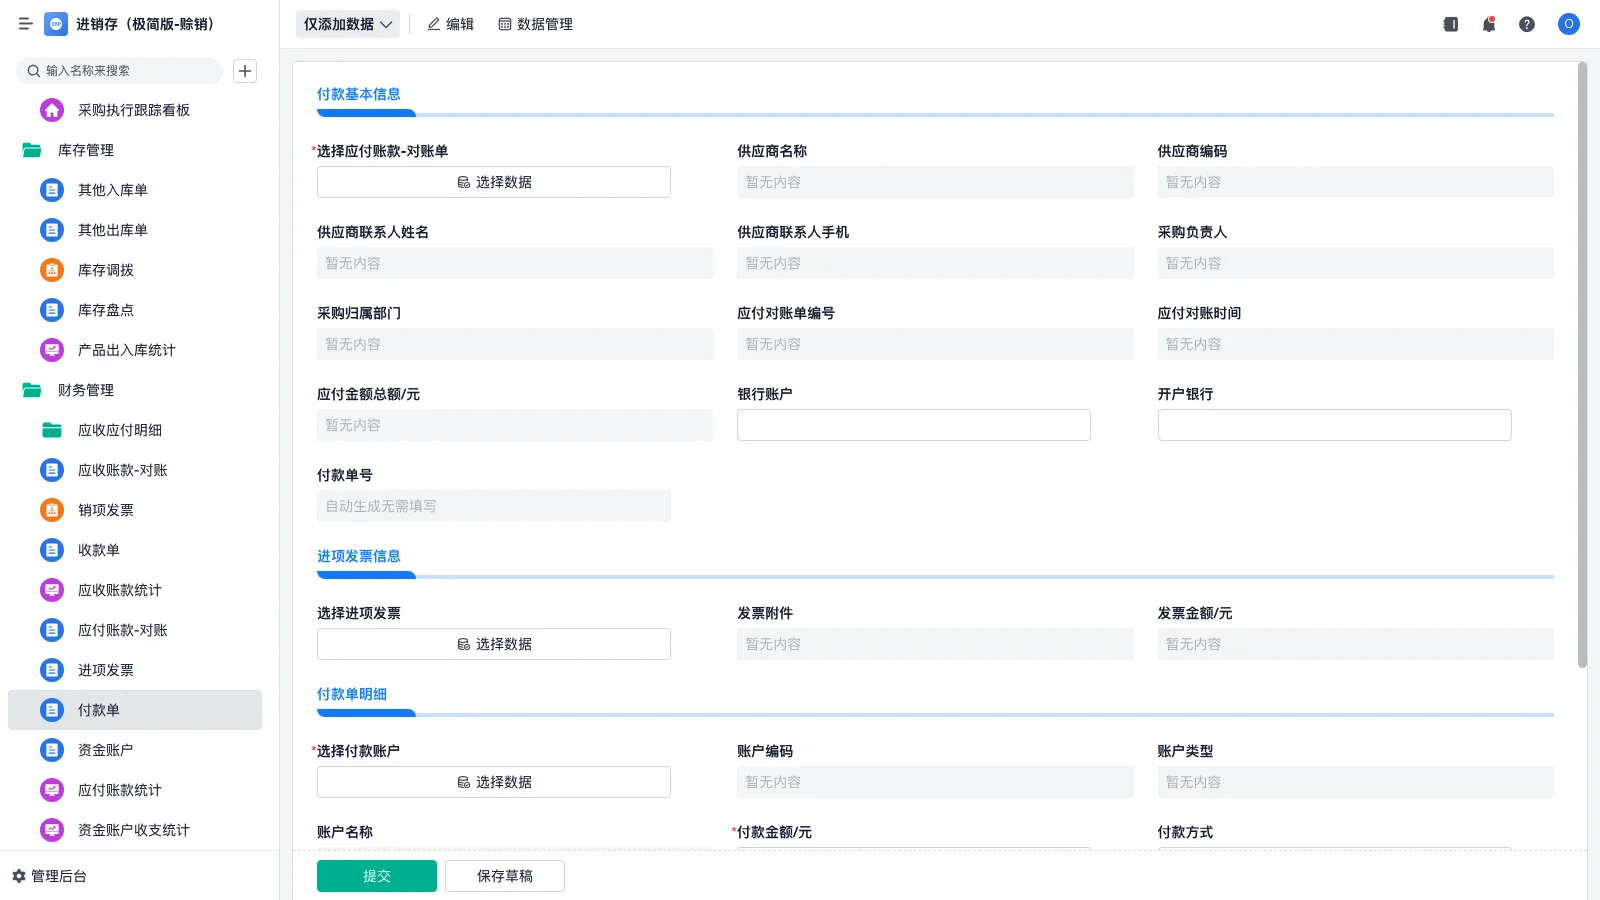Click the 付款基本信息 section header
Screen dimensions: 1600x900
359,94
